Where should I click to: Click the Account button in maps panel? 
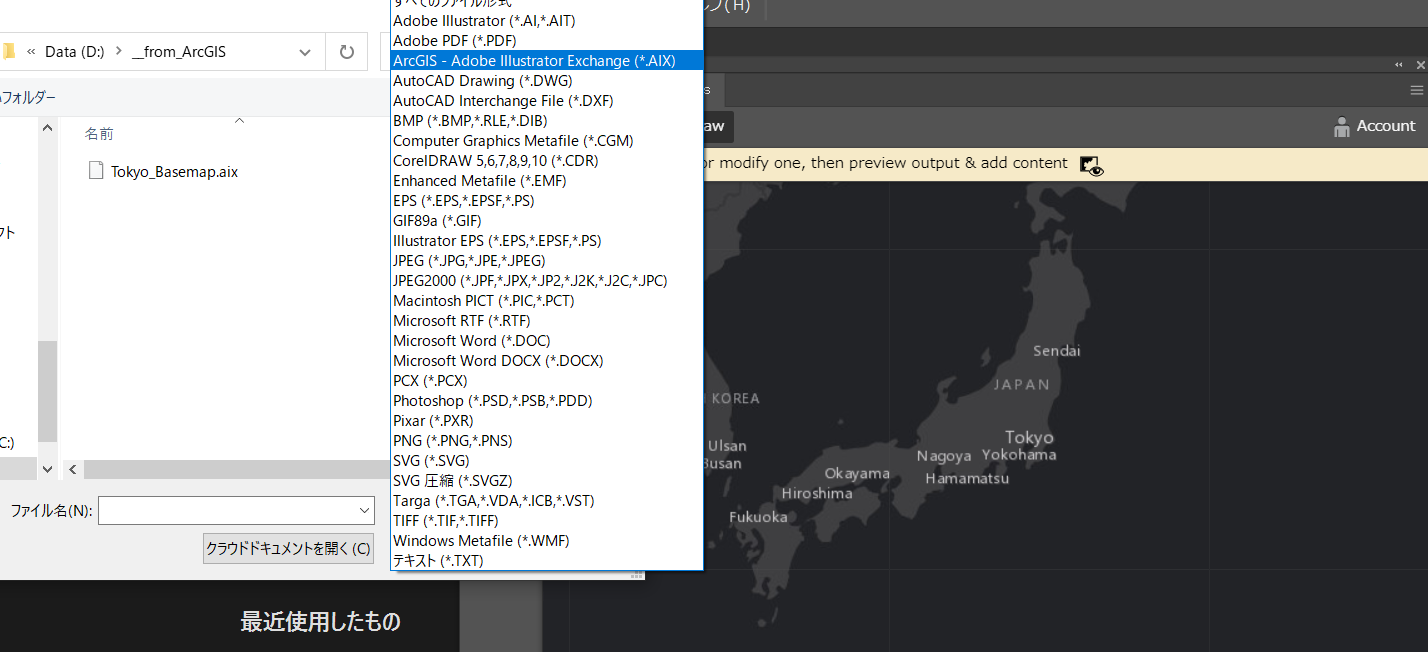[1375, 126]
